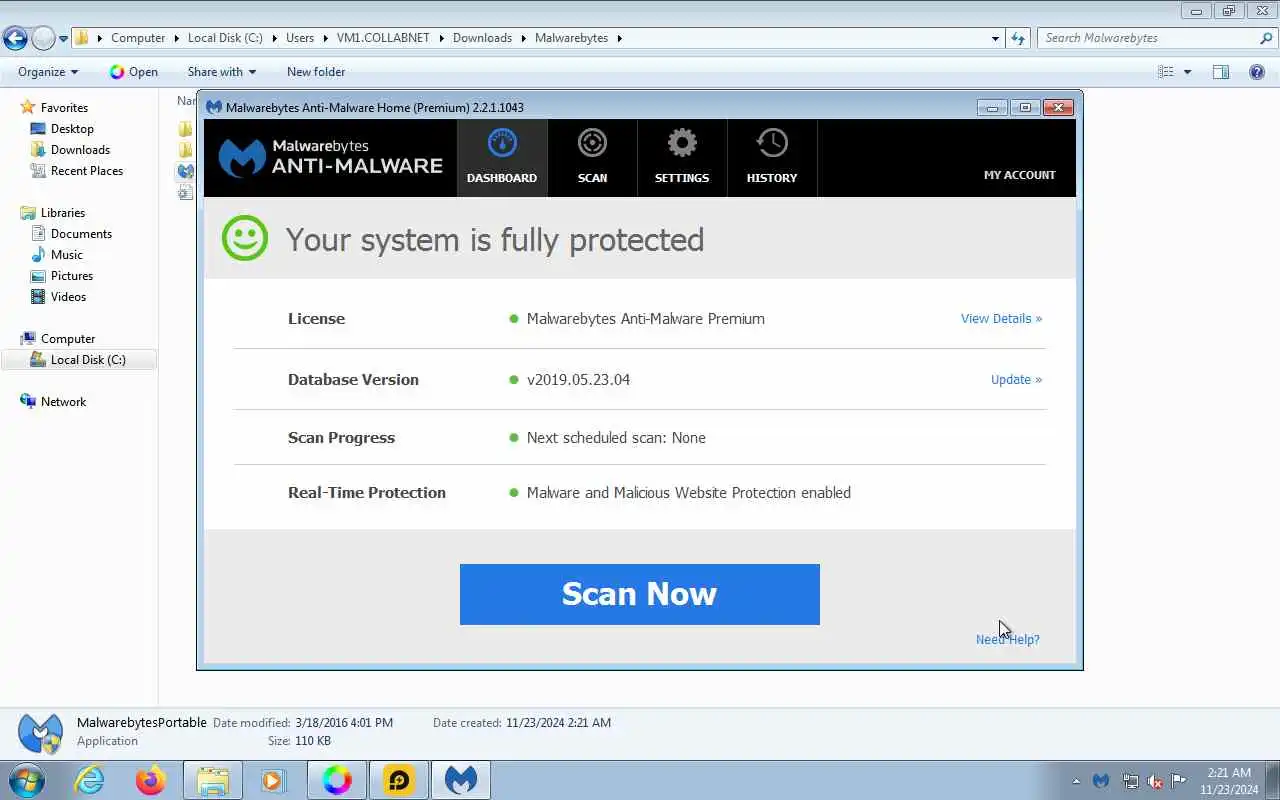Click the folder icon in address bar

click(x=83, y=38)
